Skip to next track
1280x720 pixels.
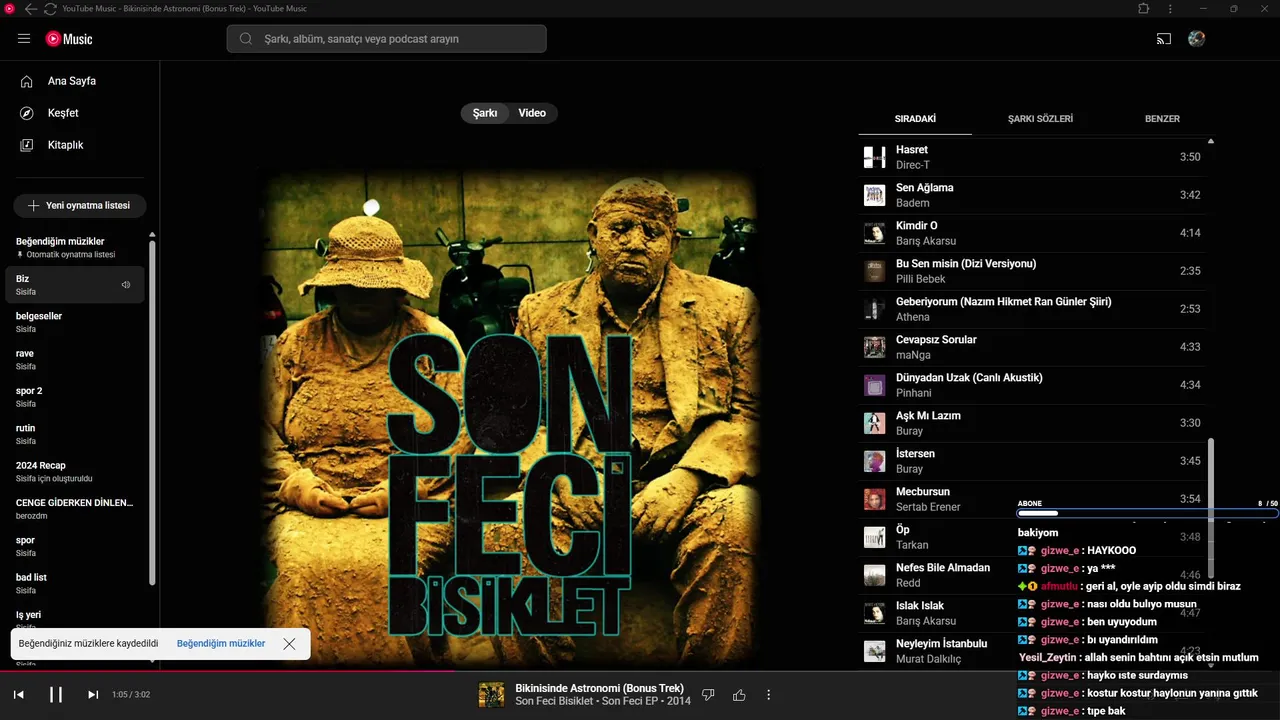[93, 694]
